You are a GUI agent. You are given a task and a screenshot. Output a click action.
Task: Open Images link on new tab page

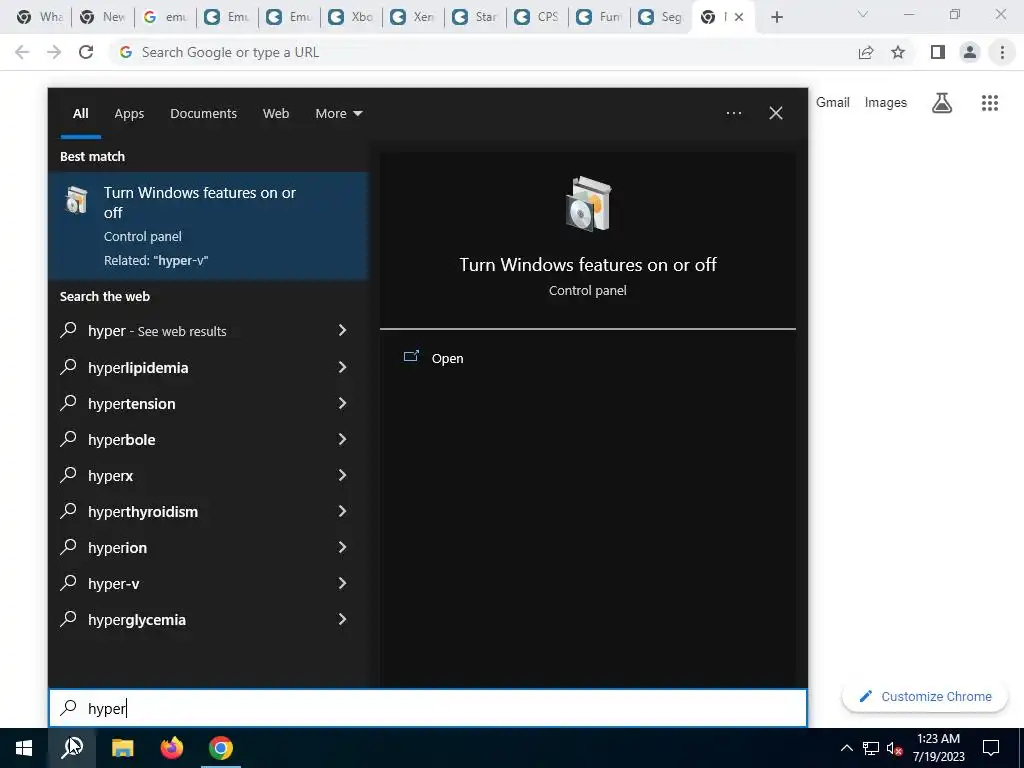click(x=886, y=103)
